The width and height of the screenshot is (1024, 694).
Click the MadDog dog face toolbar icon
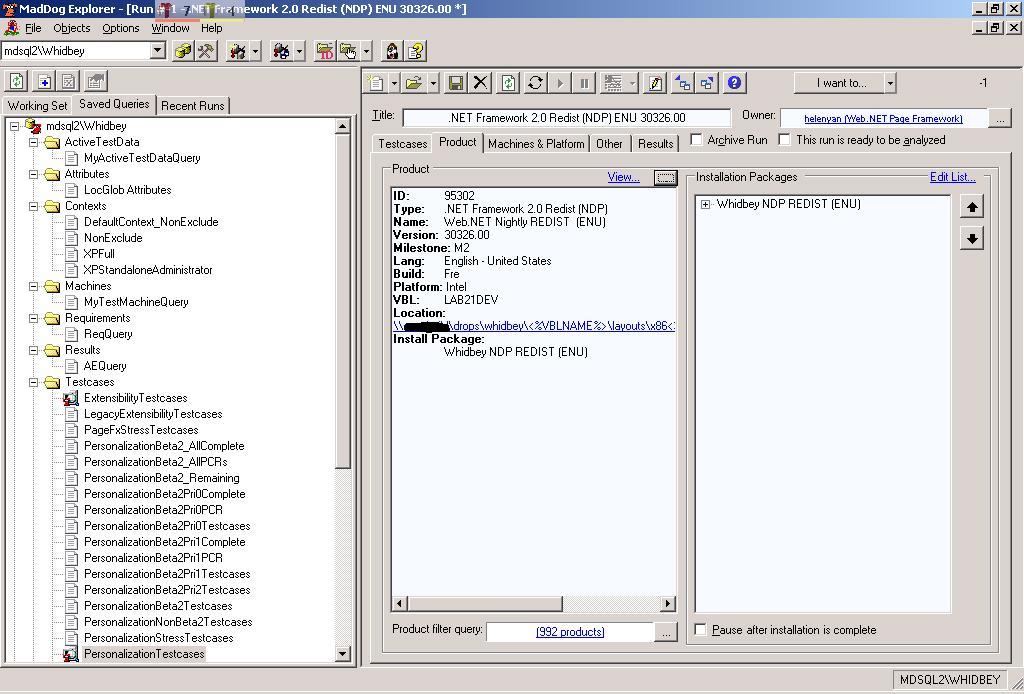(392, 51)
